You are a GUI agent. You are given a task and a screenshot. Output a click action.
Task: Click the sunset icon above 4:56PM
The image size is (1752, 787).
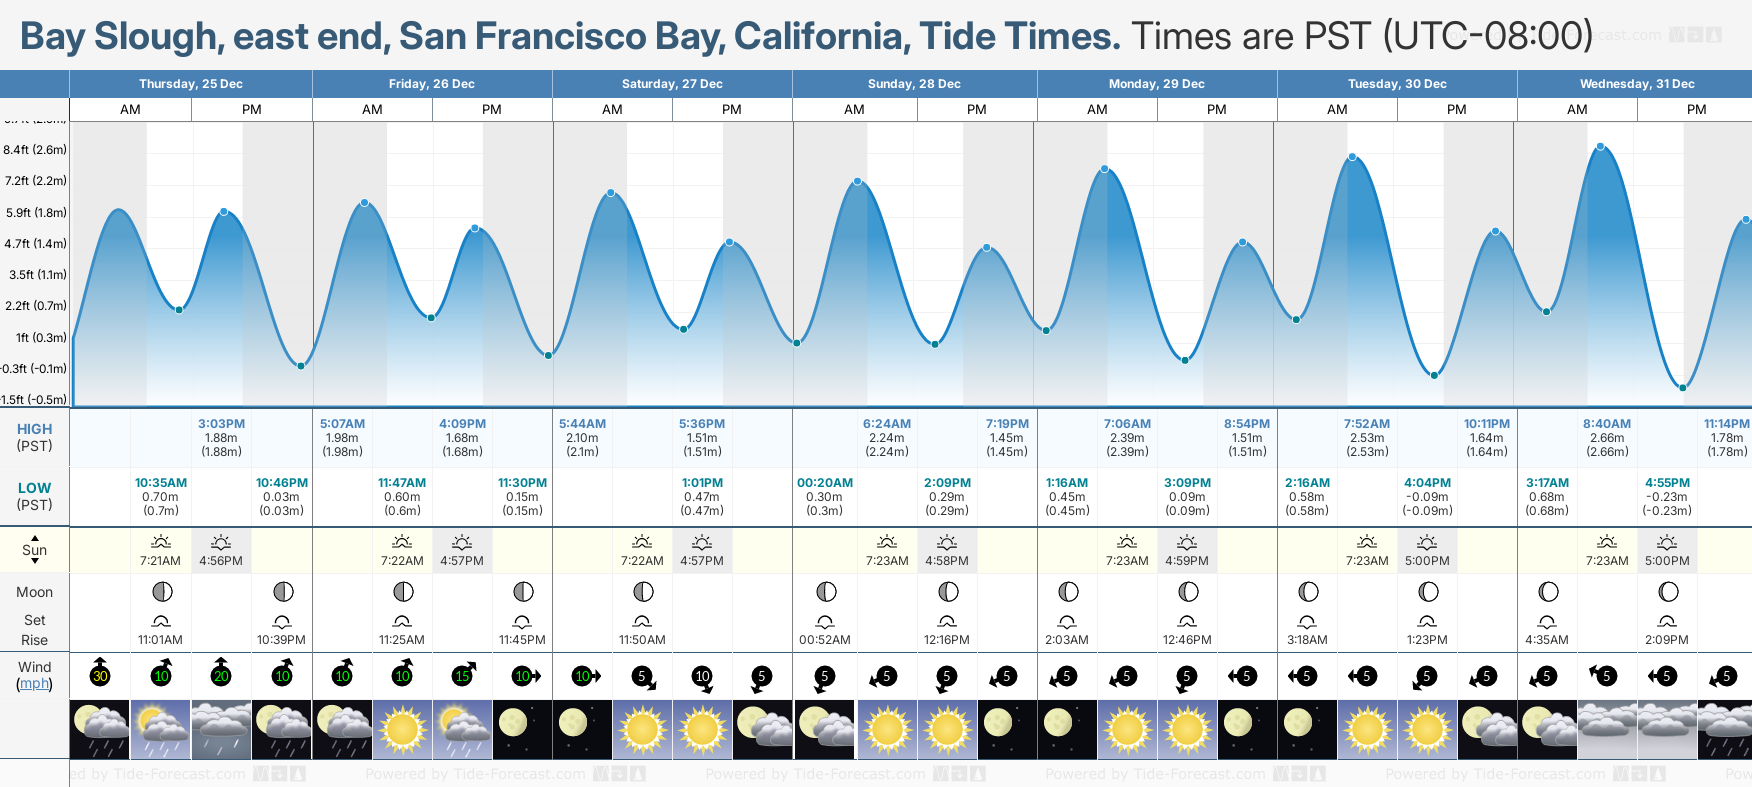click(x=221, y=542)
